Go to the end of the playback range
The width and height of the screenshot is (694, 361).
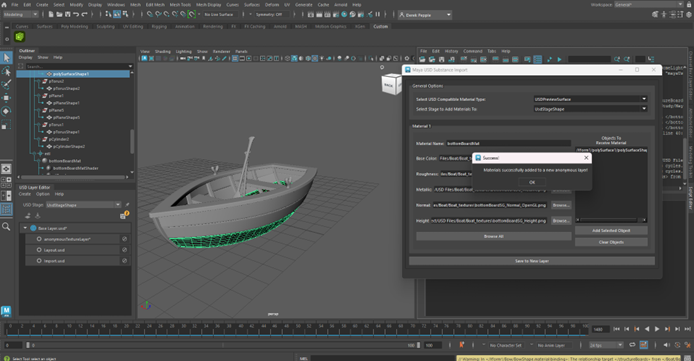tap(687, 329)
